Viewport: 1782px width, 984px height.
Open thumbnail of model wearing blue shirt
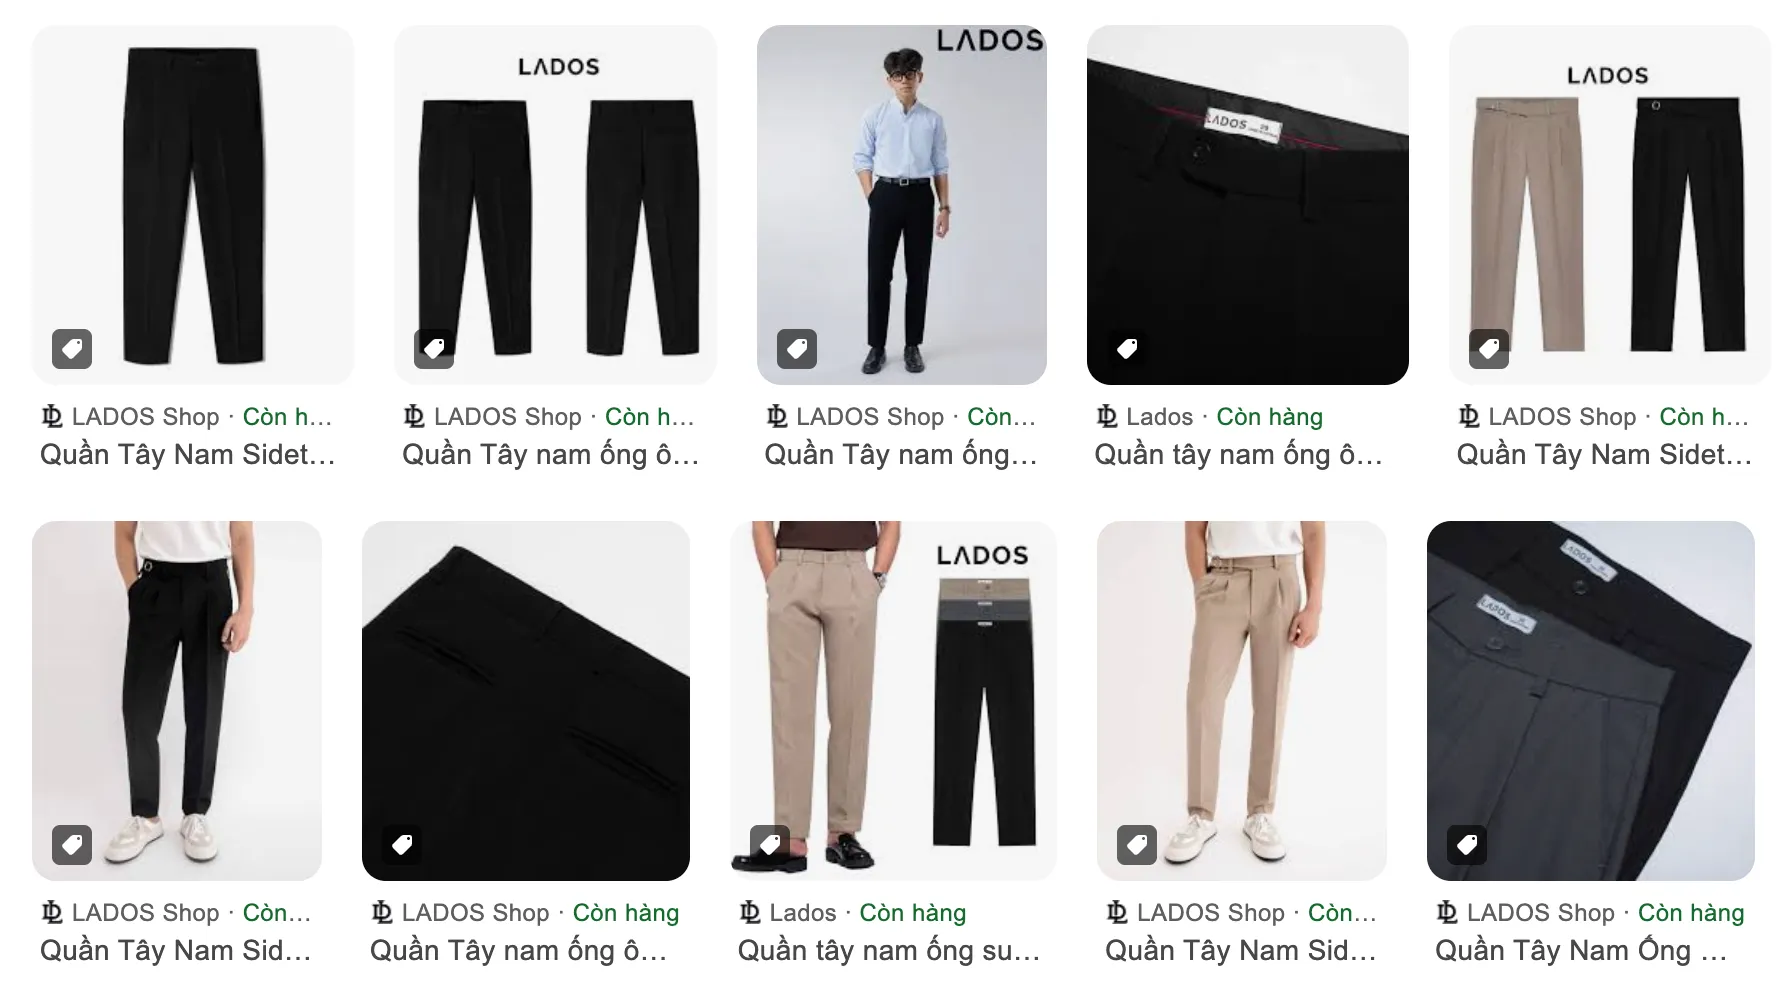pos(902,205)
